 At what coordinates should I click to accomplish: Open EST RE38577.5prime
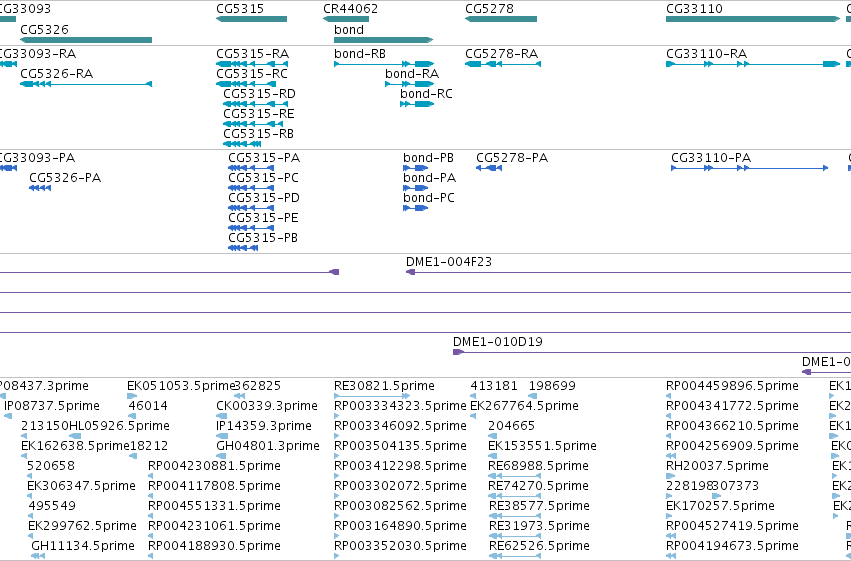point(539,506)
